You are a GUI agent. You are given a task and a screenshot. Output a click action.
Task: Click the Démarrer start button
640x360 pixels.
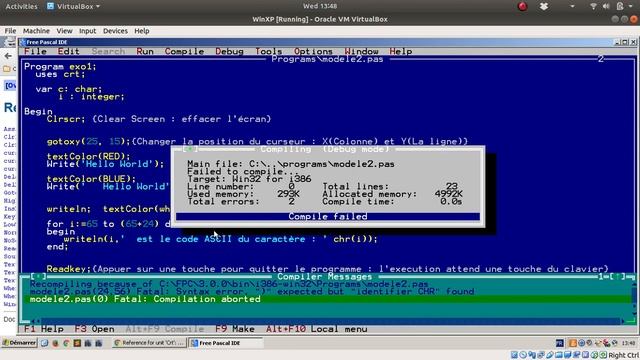click(x=19, y=343)
